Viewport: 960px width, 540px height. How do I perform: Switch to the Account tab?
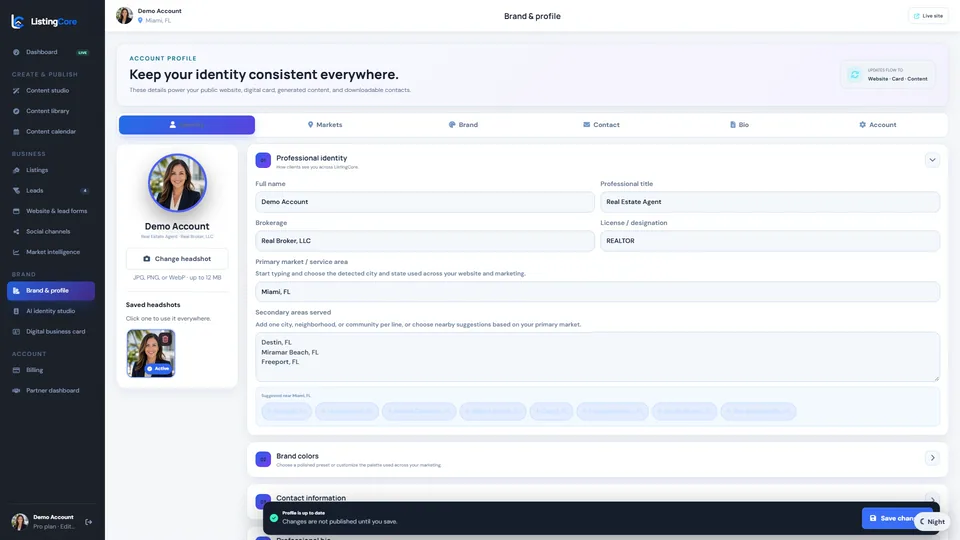877,125
